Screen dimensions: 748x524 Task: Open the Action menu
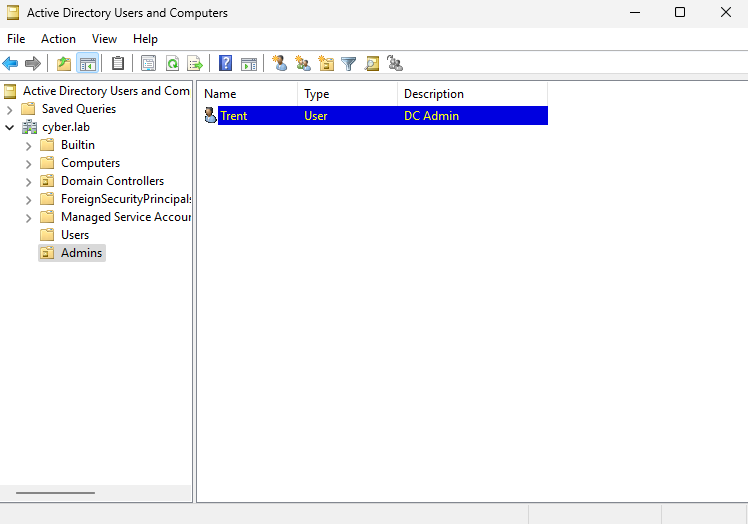point(58,39)
